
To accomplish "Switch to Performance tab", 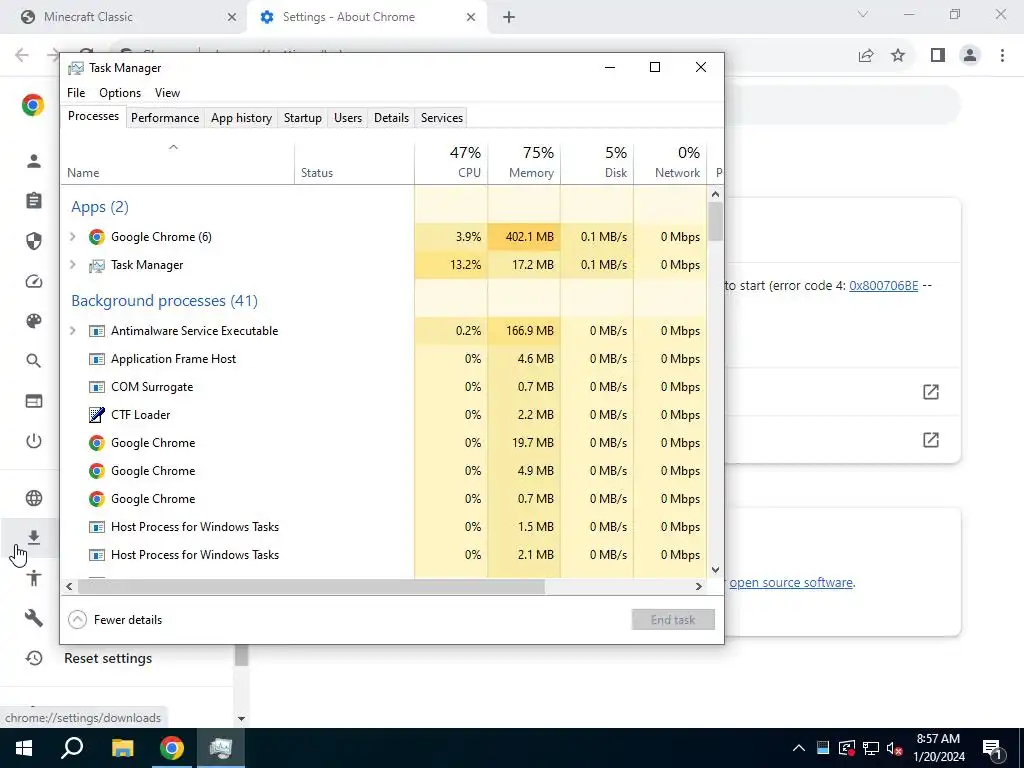I will 165,118.
